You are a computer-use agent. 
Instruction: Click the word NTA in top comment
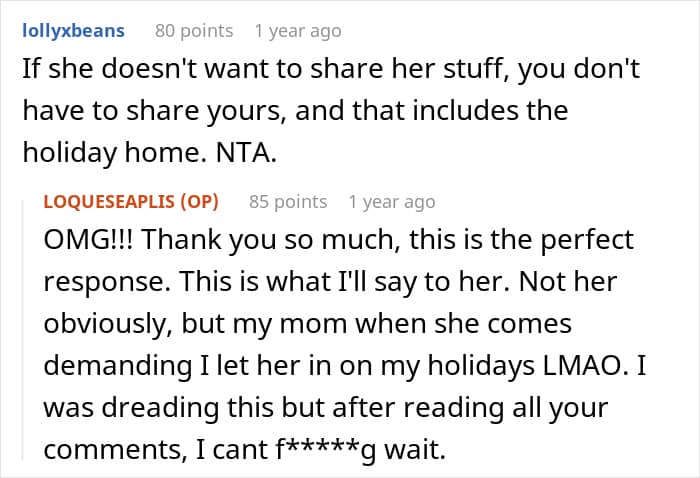pos(246,153)
